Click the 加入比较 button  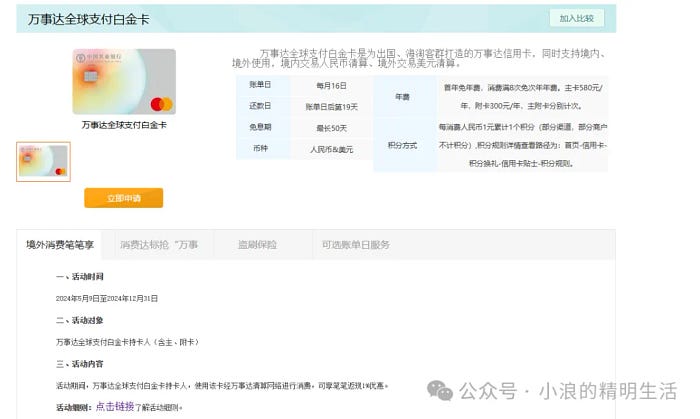pos(577,18)
